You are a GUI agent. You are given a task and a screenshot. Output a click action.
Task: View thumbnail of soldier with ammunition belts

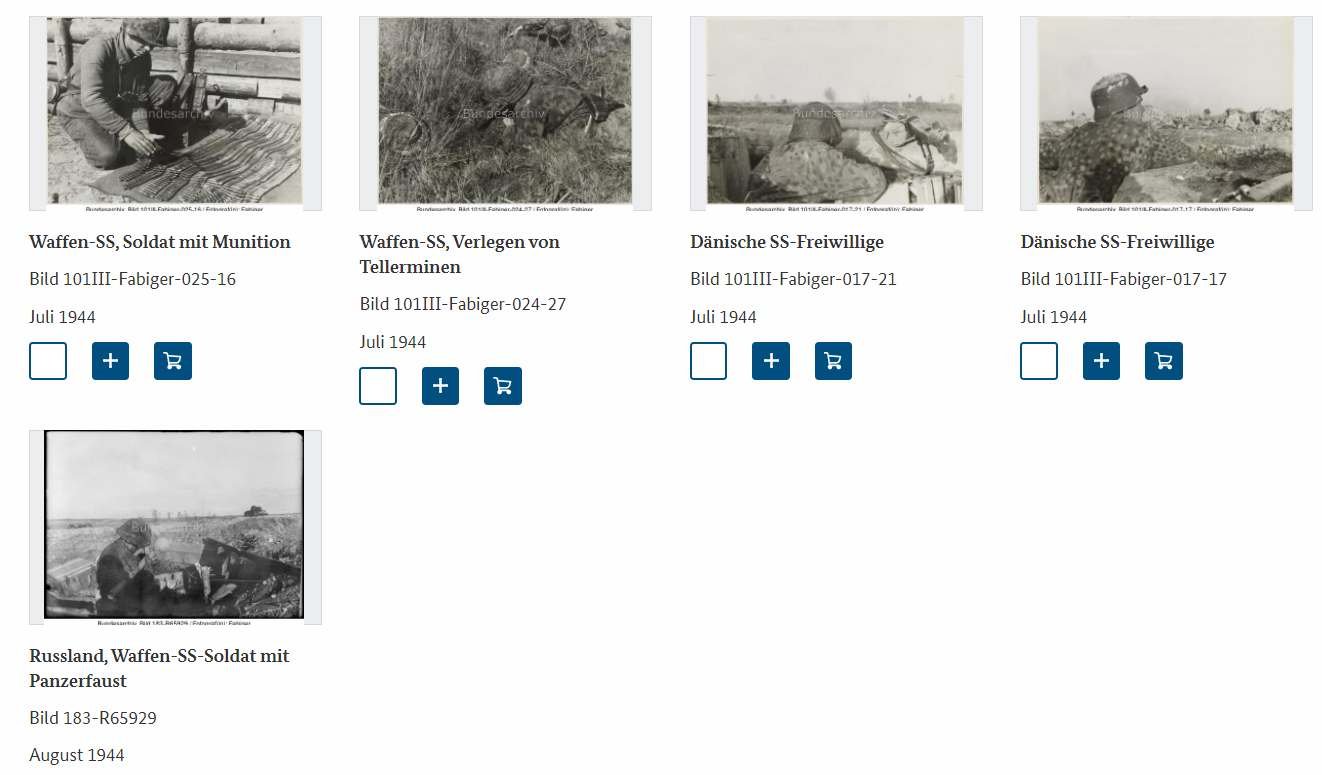coord(175,113)
